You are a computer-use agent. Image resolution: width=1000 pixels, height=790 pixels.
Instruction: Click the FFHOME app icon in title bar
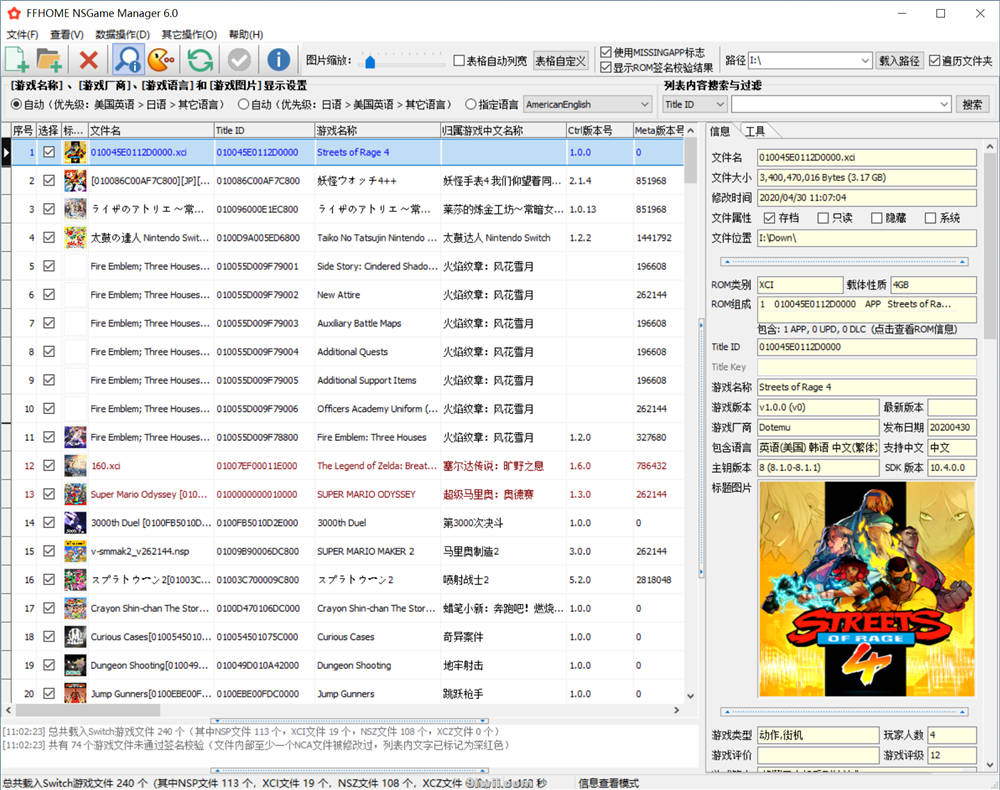click(14, 13)
